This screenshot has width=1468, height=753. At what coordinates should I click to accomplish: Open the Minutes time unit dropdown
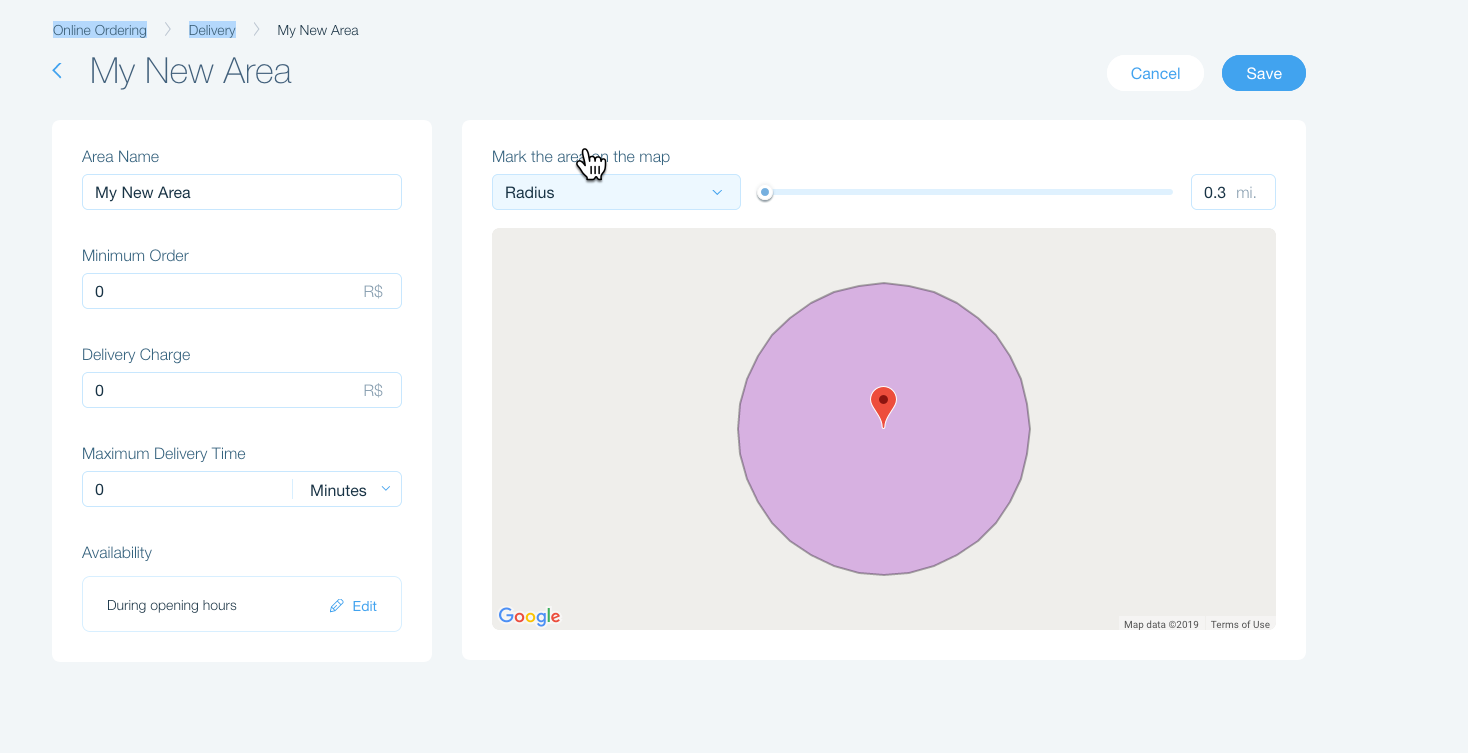347,490
